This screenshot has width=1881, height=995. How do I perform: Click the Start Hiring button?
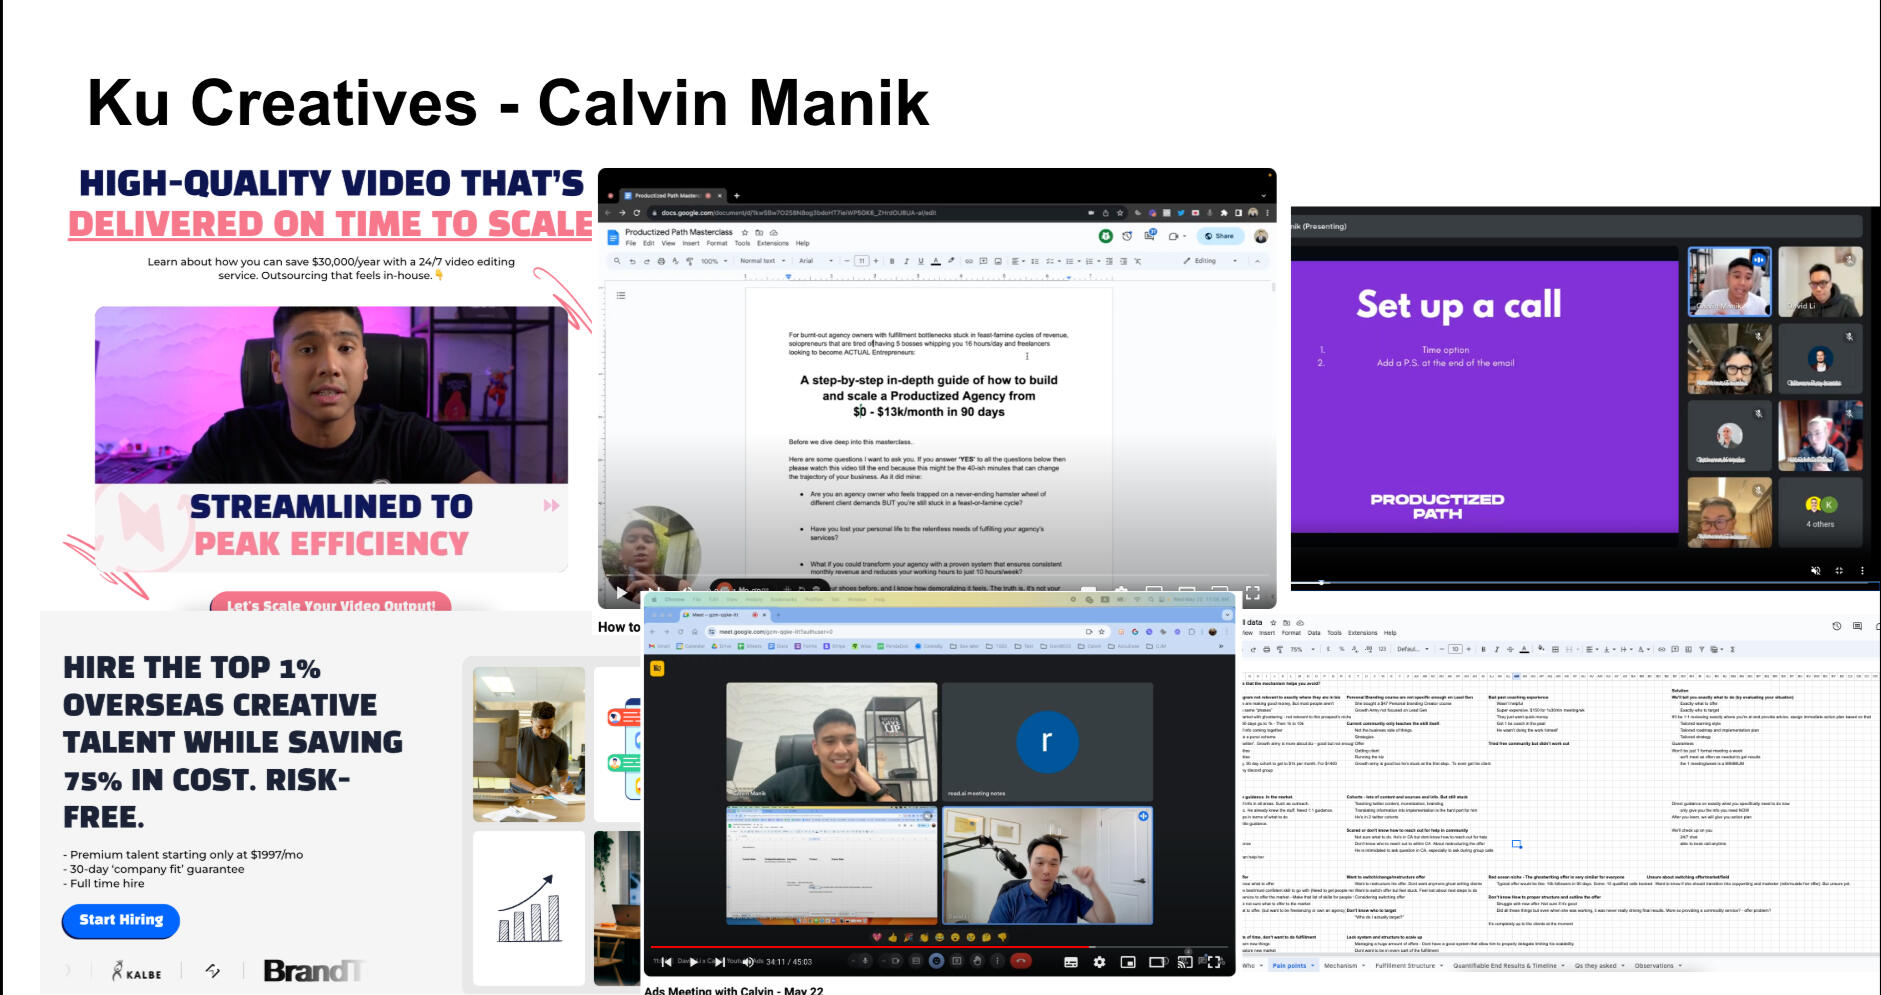click(121, 921)
